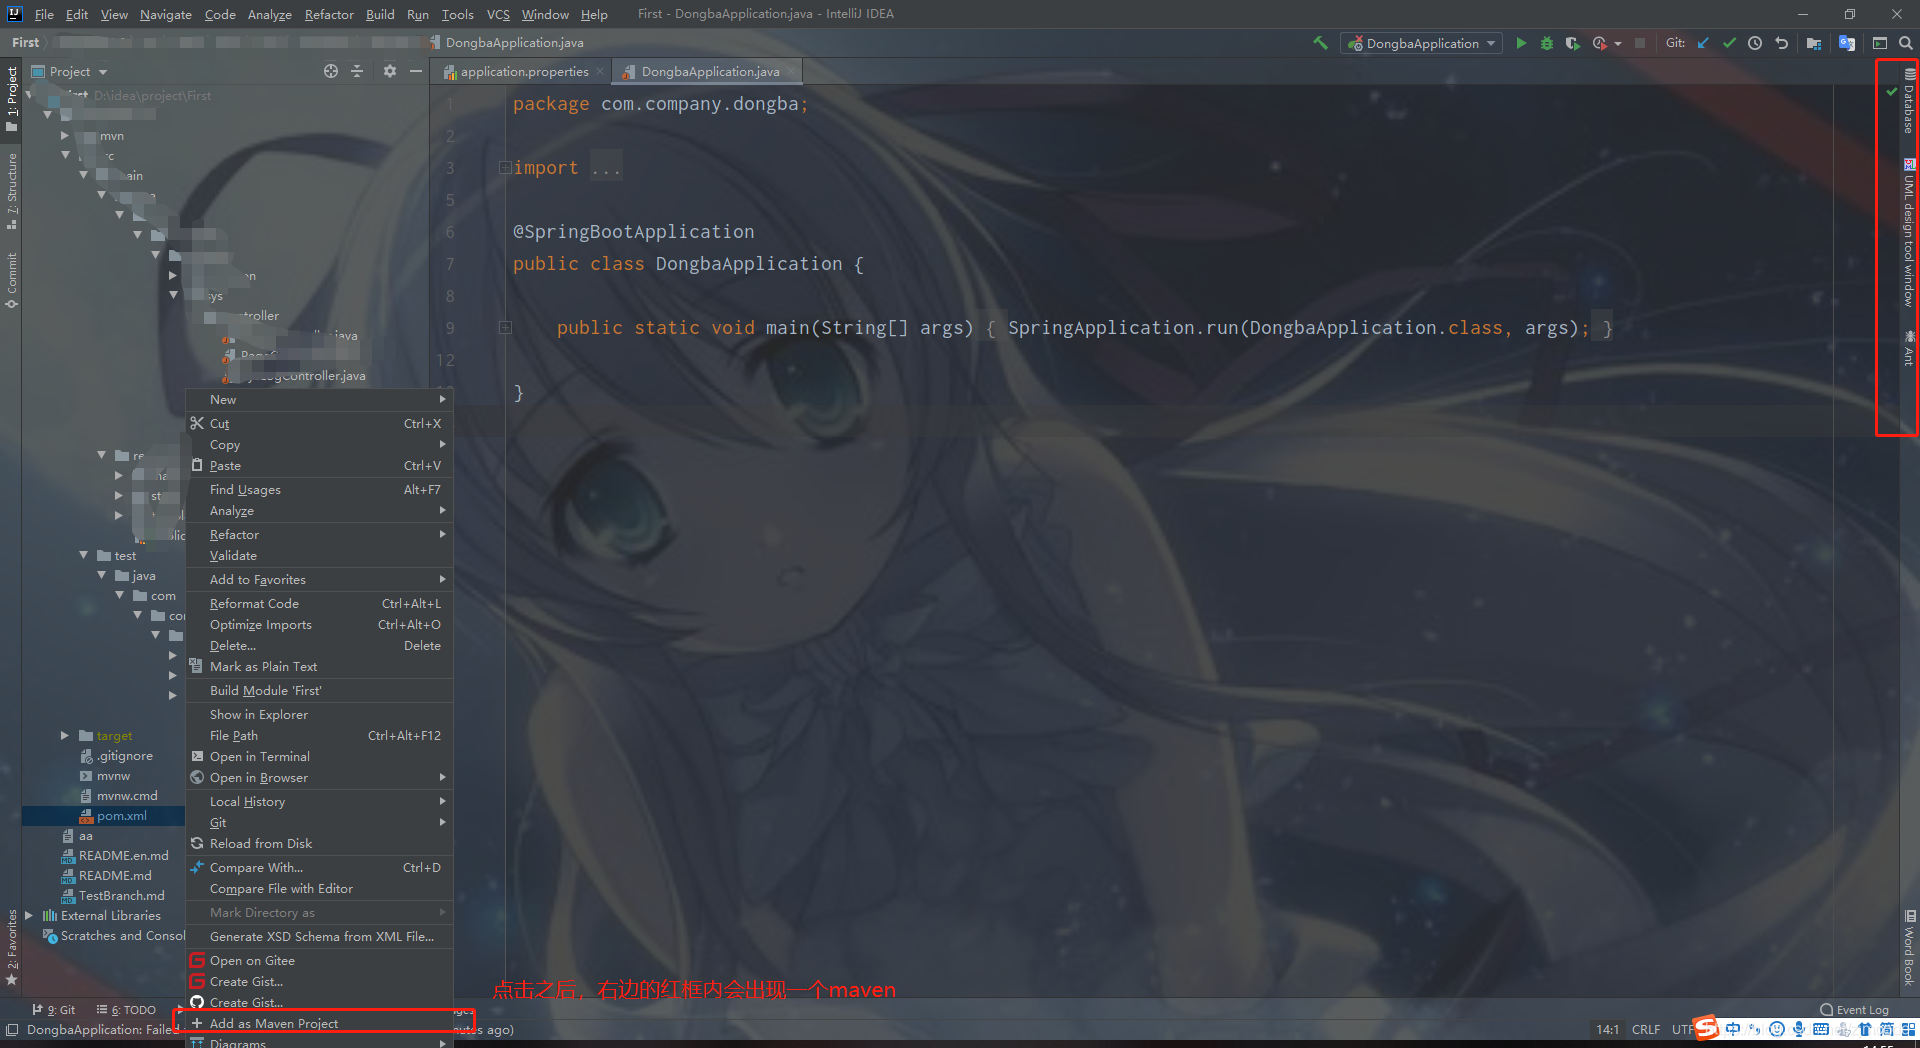
Task: Select Show in Explorer
Action: point(320,714)
